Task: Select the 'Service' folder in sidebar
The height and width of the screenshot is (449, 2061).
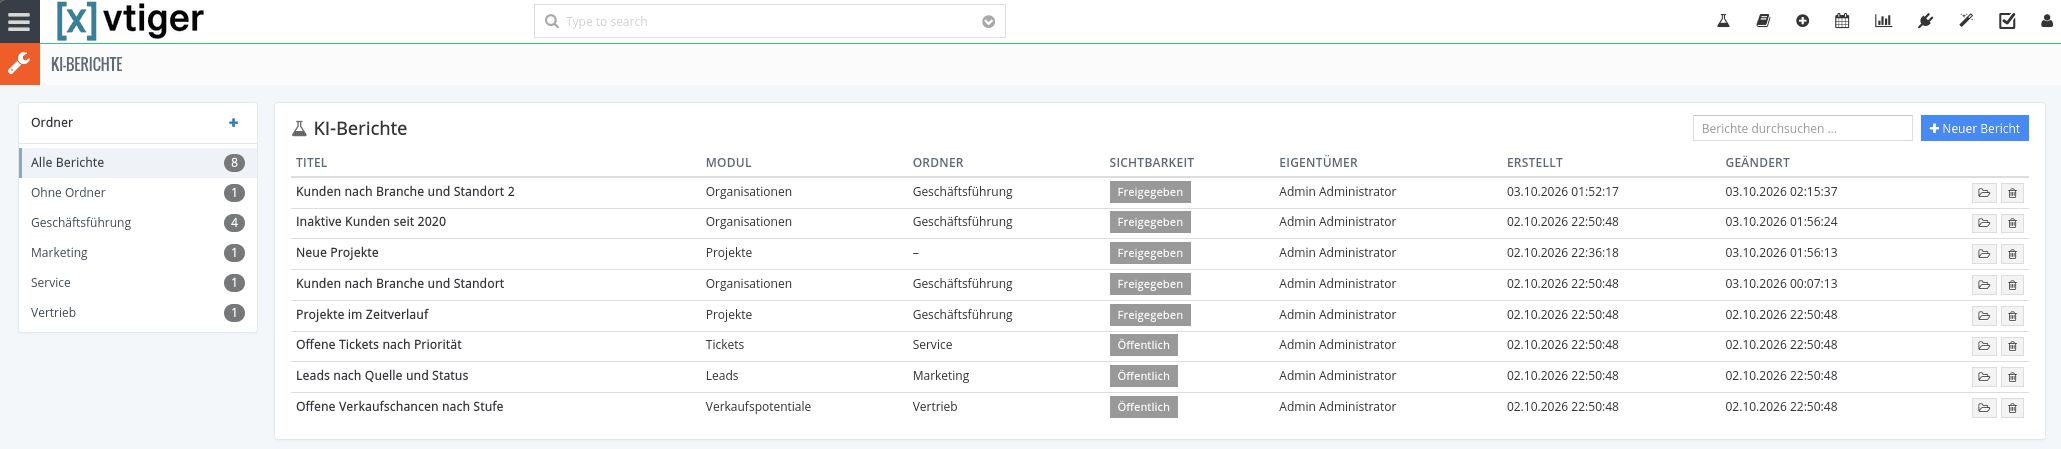Action: 138,282
